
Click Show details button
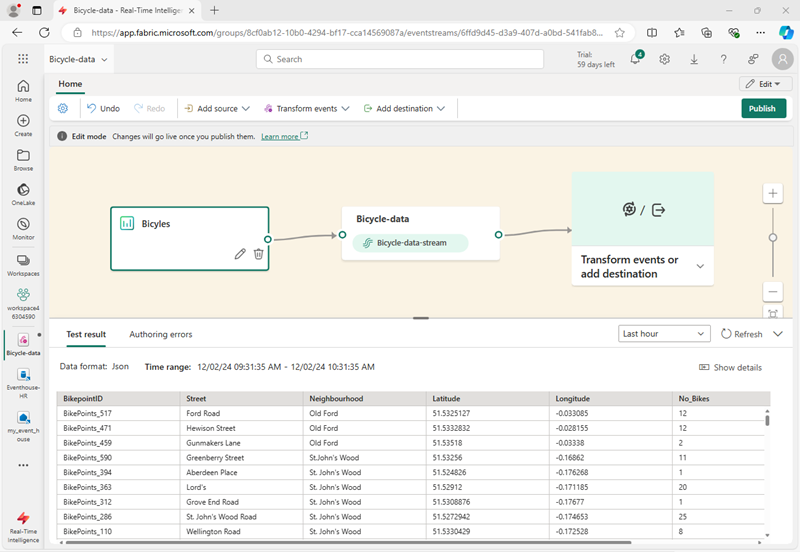tap(730, 367)
